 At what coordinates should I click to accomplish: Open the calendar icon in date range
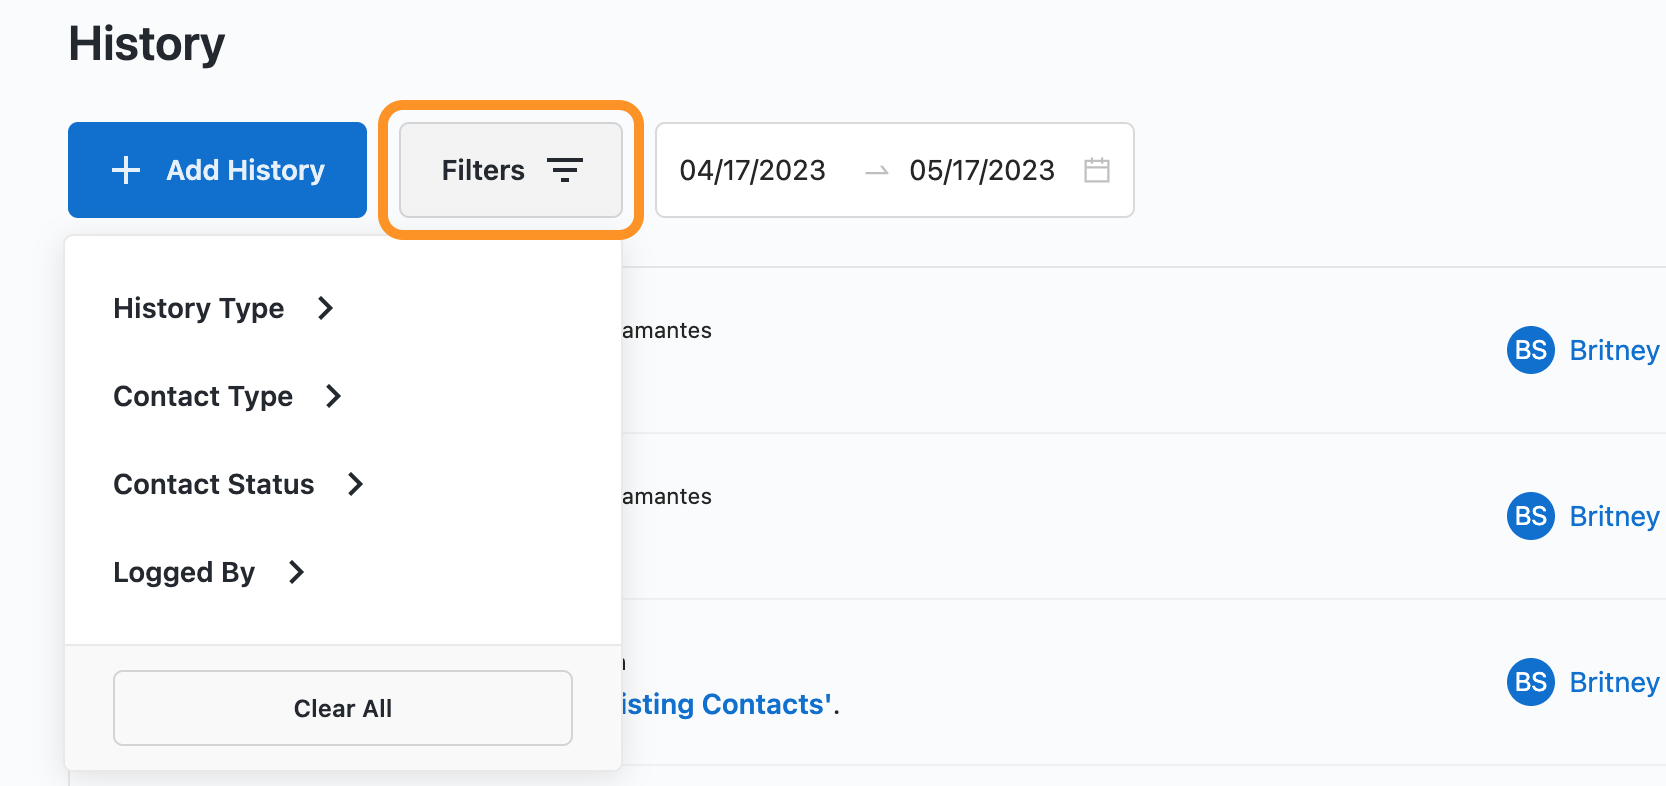click(1097, 170)
